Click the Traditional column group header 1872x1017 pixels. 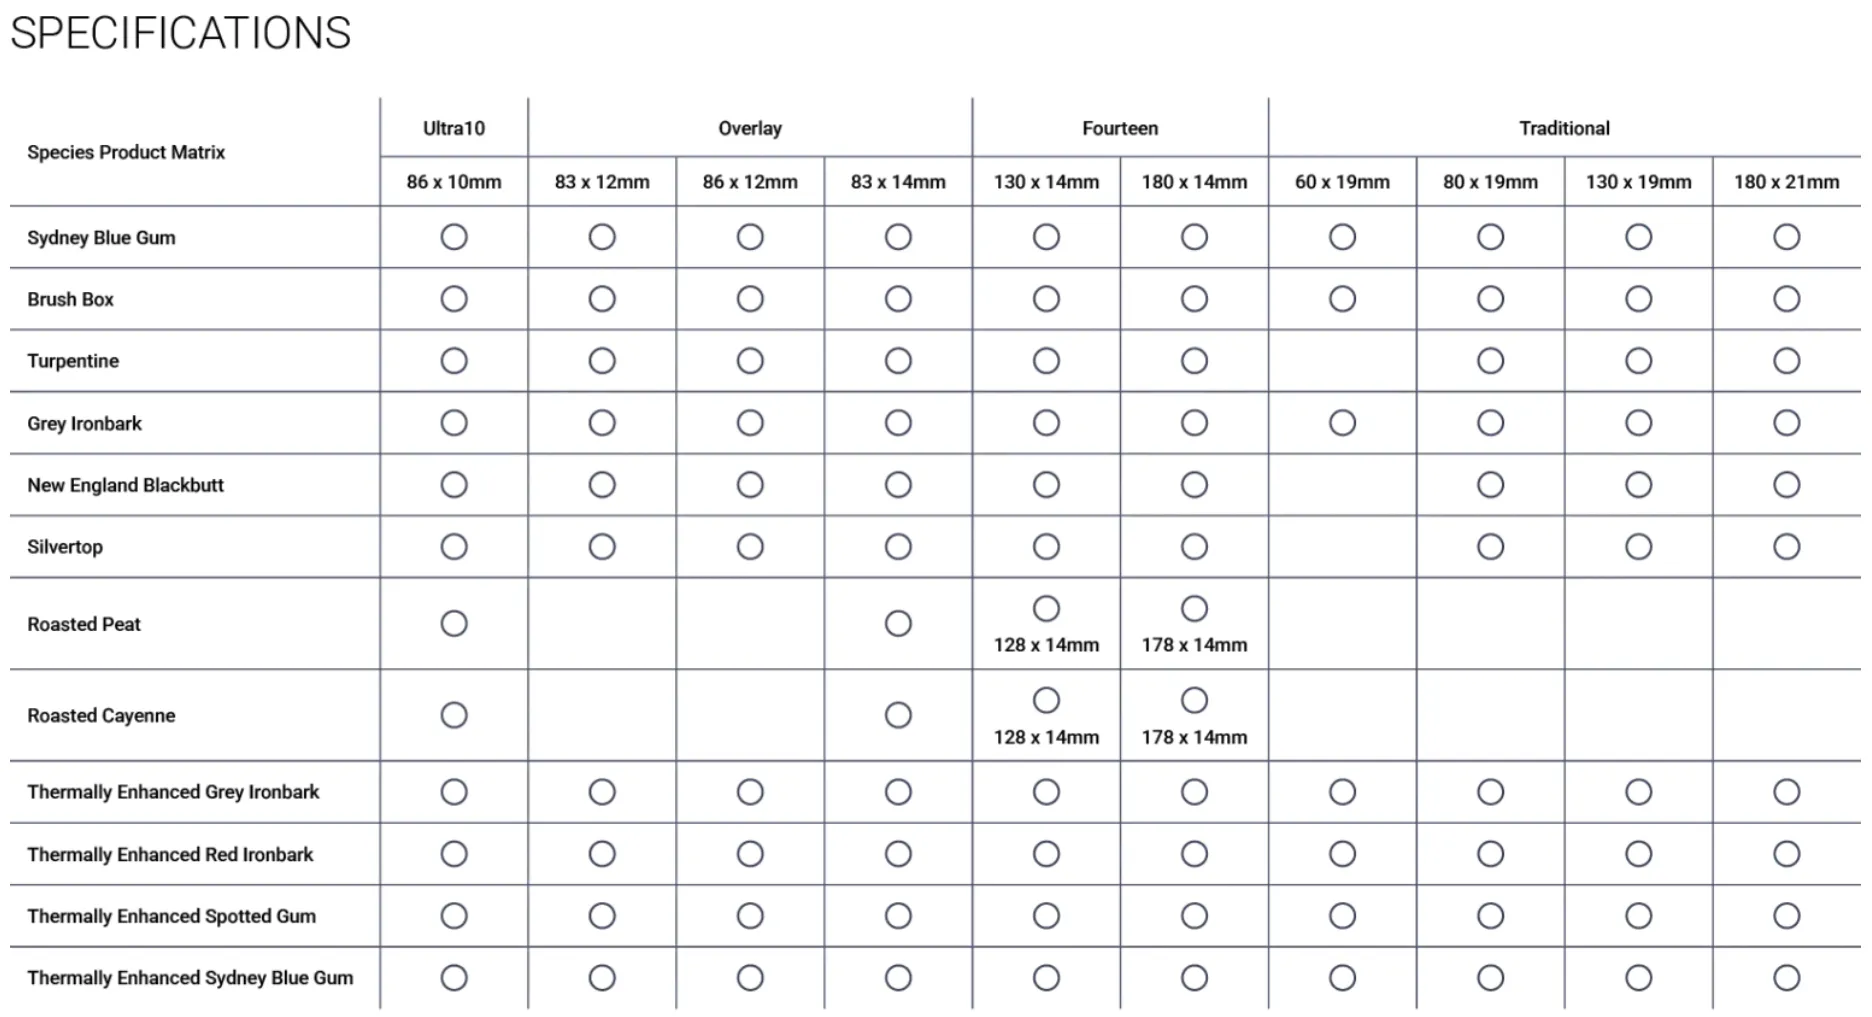1564,128
